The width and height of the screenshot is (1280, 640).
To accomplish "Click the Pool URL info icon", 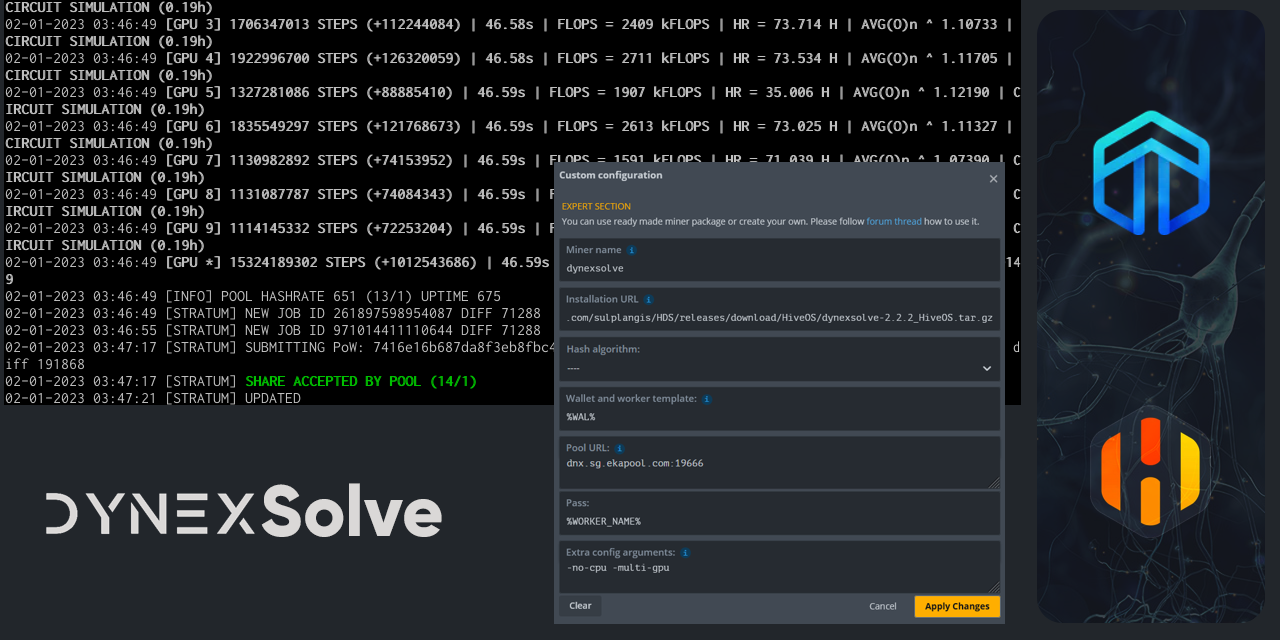I will [x=620, y=448].
